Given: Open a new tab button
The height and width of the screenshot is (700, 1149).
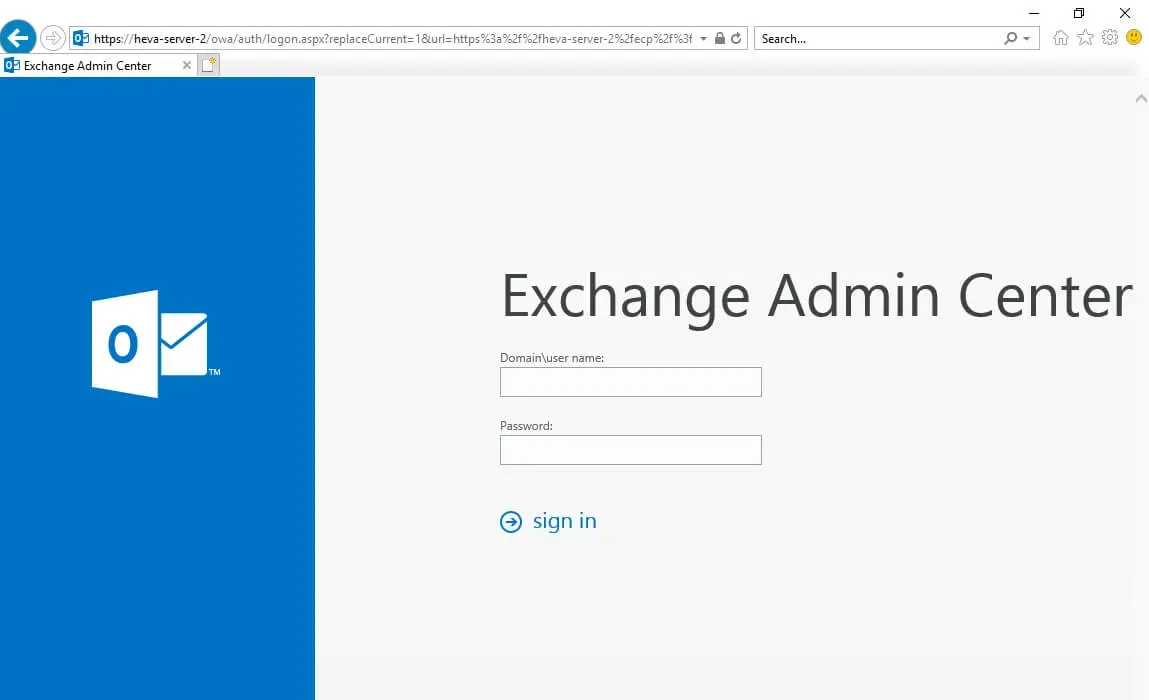Looking at the screenshot, I should (209, 65).
